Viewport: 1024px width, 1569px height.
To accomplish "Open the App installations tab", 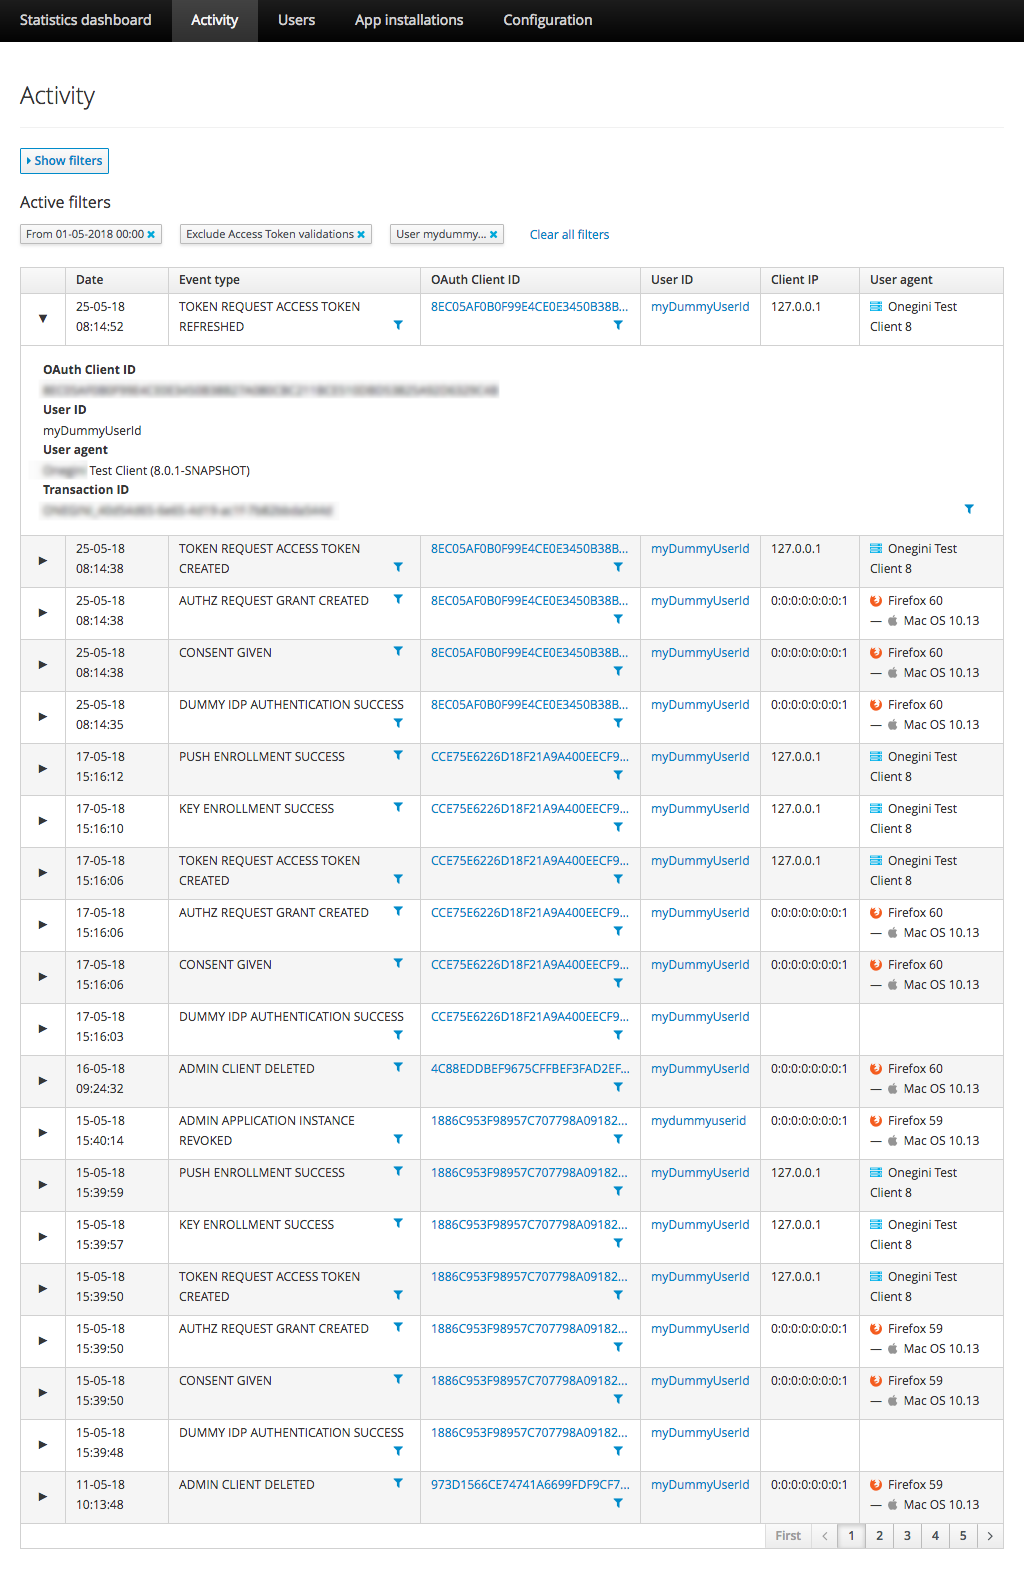I will (x=409, y=20).
